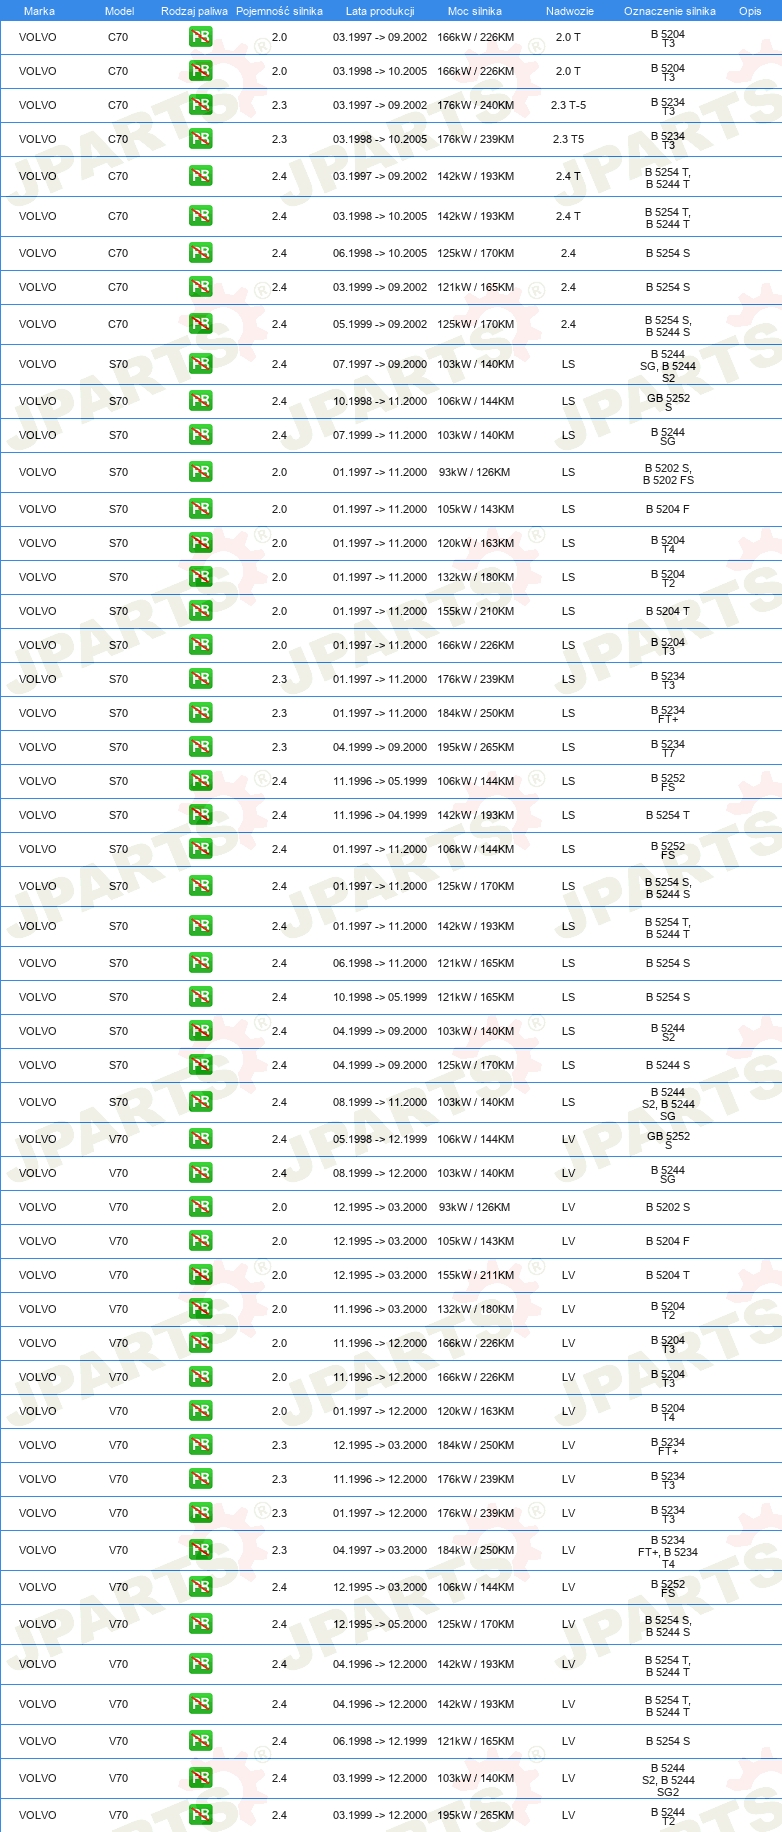Click fuel icon in S70 07.1997 103kW row

pos(201,364)
